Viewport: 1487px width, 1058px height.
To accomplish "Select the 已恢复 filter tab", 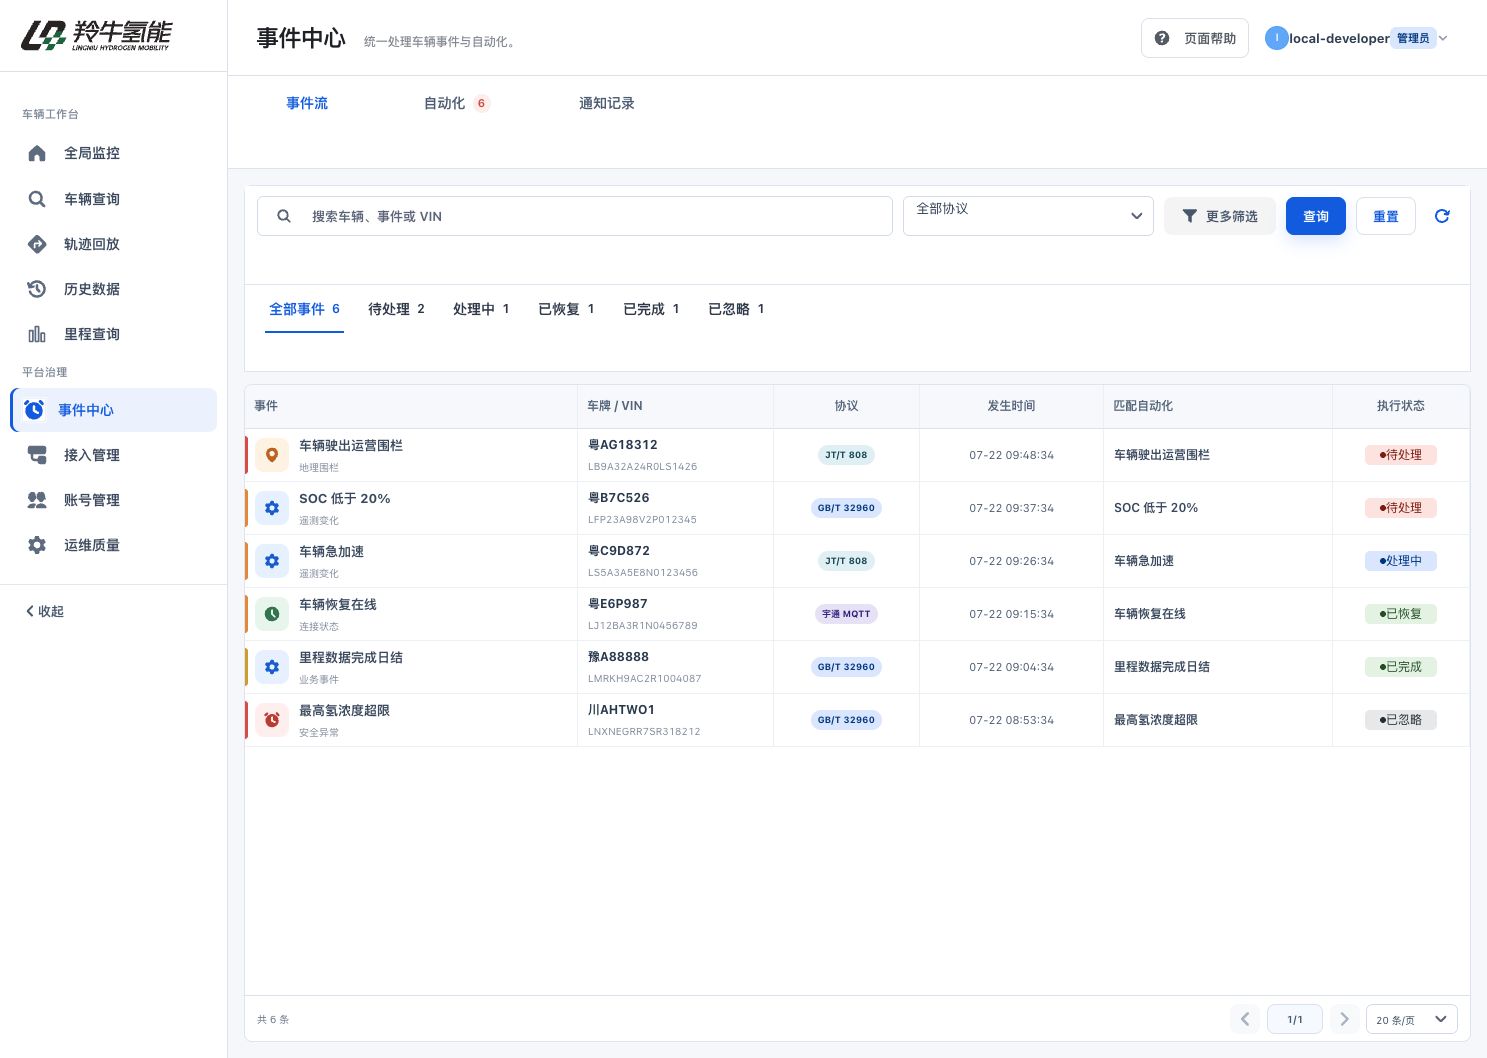I will [x=566, y=309].
